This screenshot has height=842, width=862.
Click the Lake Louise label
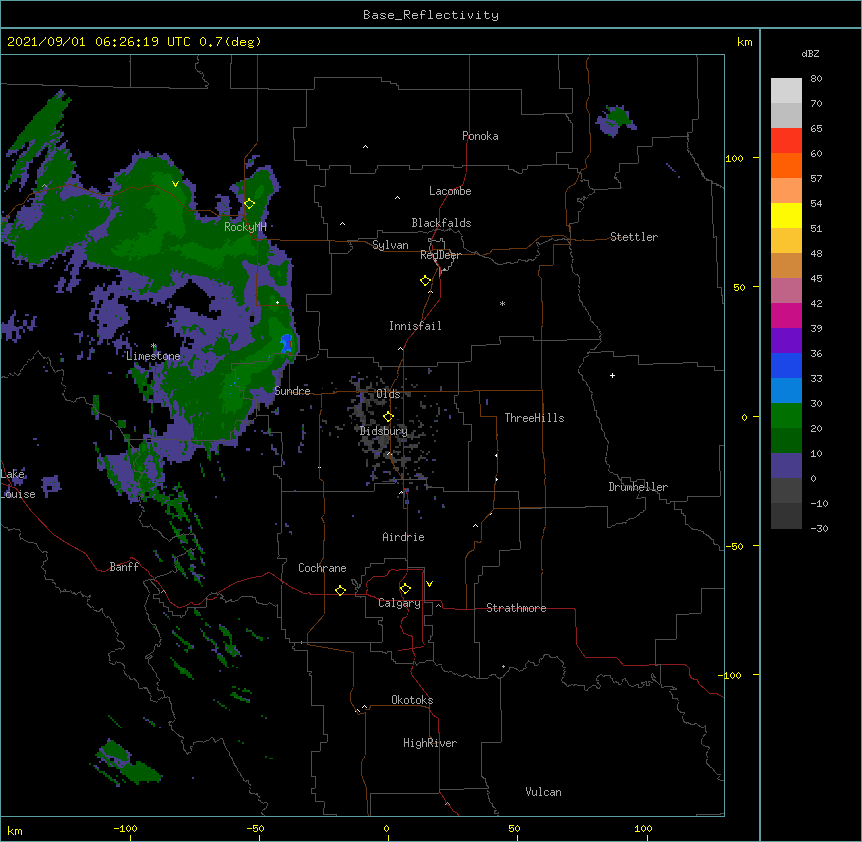[x=18, y=484]
